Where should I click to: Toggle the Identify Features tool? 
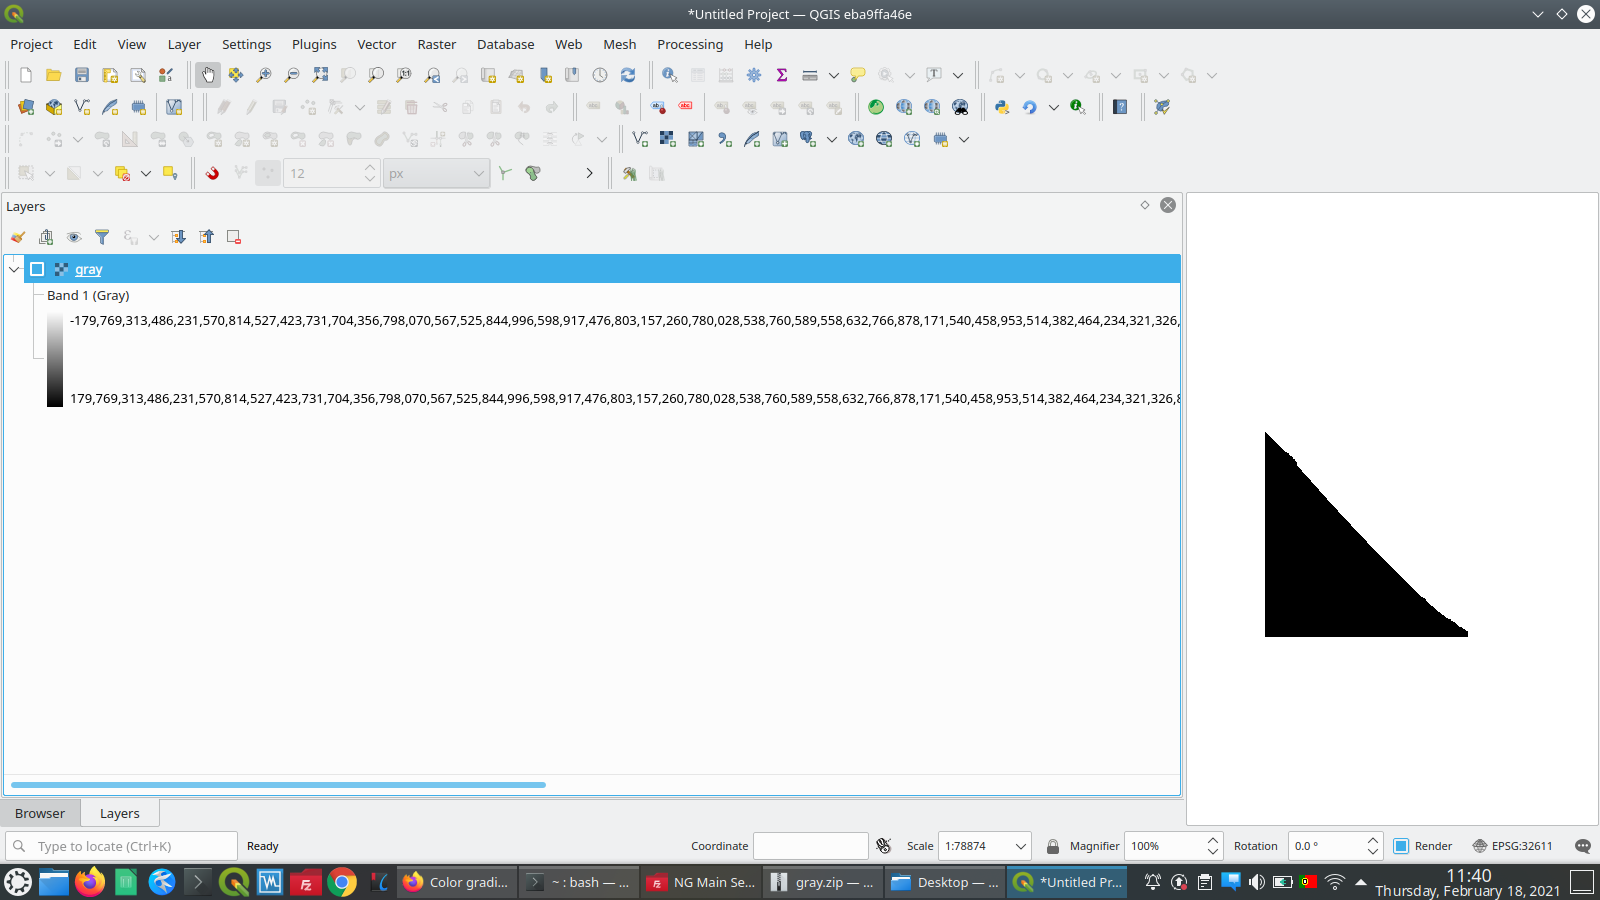pos(669,75)
